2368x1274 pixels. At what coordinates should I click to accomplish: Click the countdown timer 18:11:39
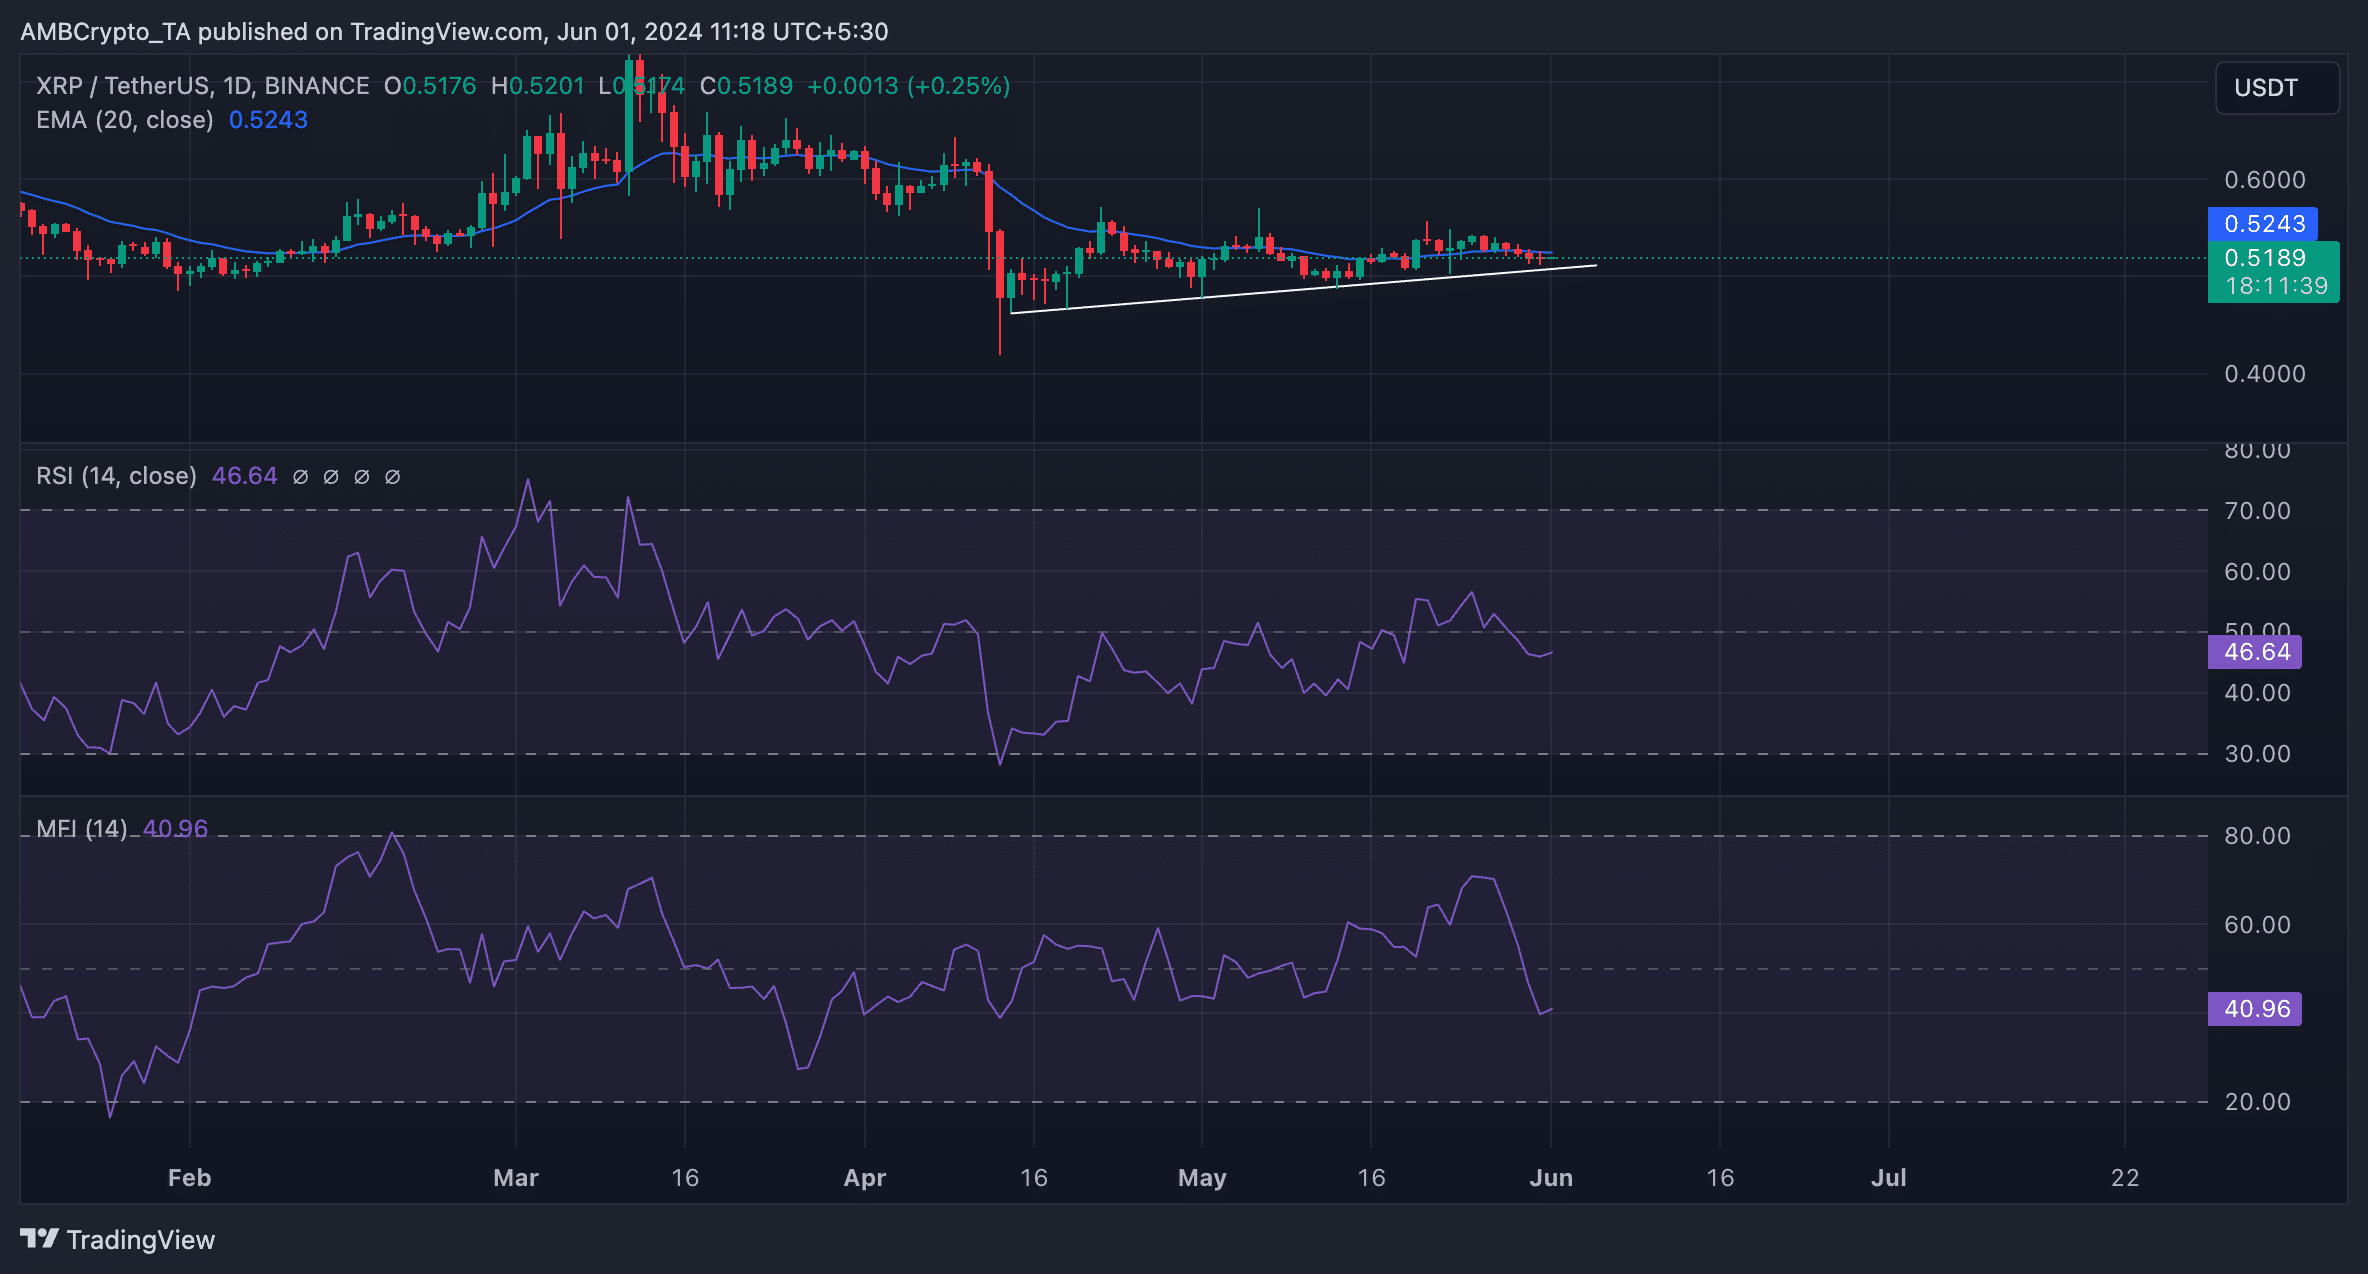[x=2276, y=286]
